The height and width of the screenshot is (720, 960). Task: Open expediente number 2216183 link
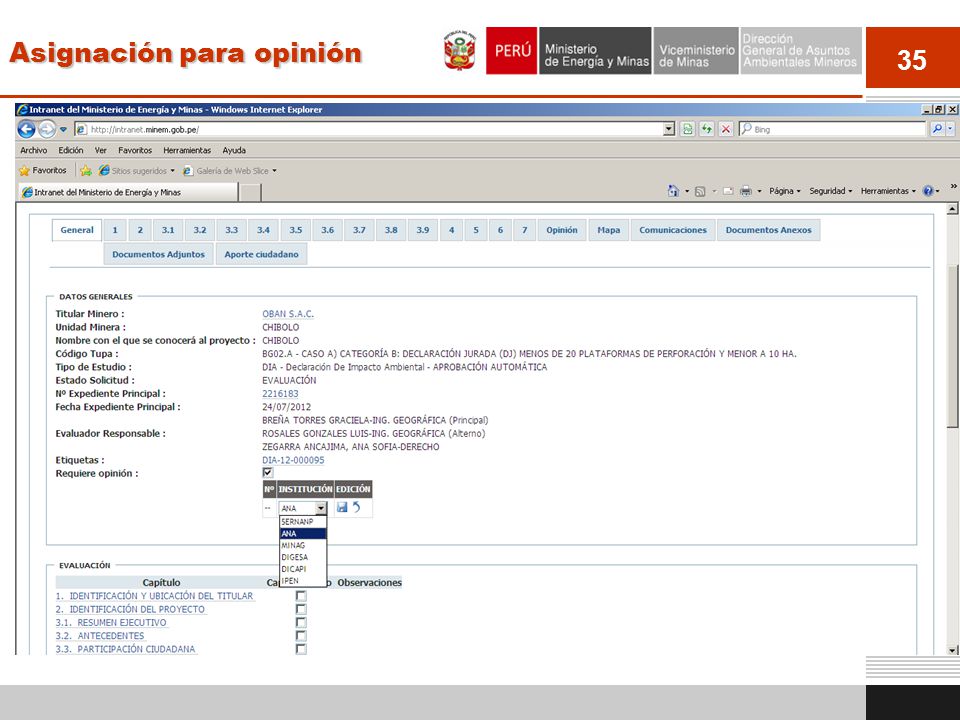point(280,394)
